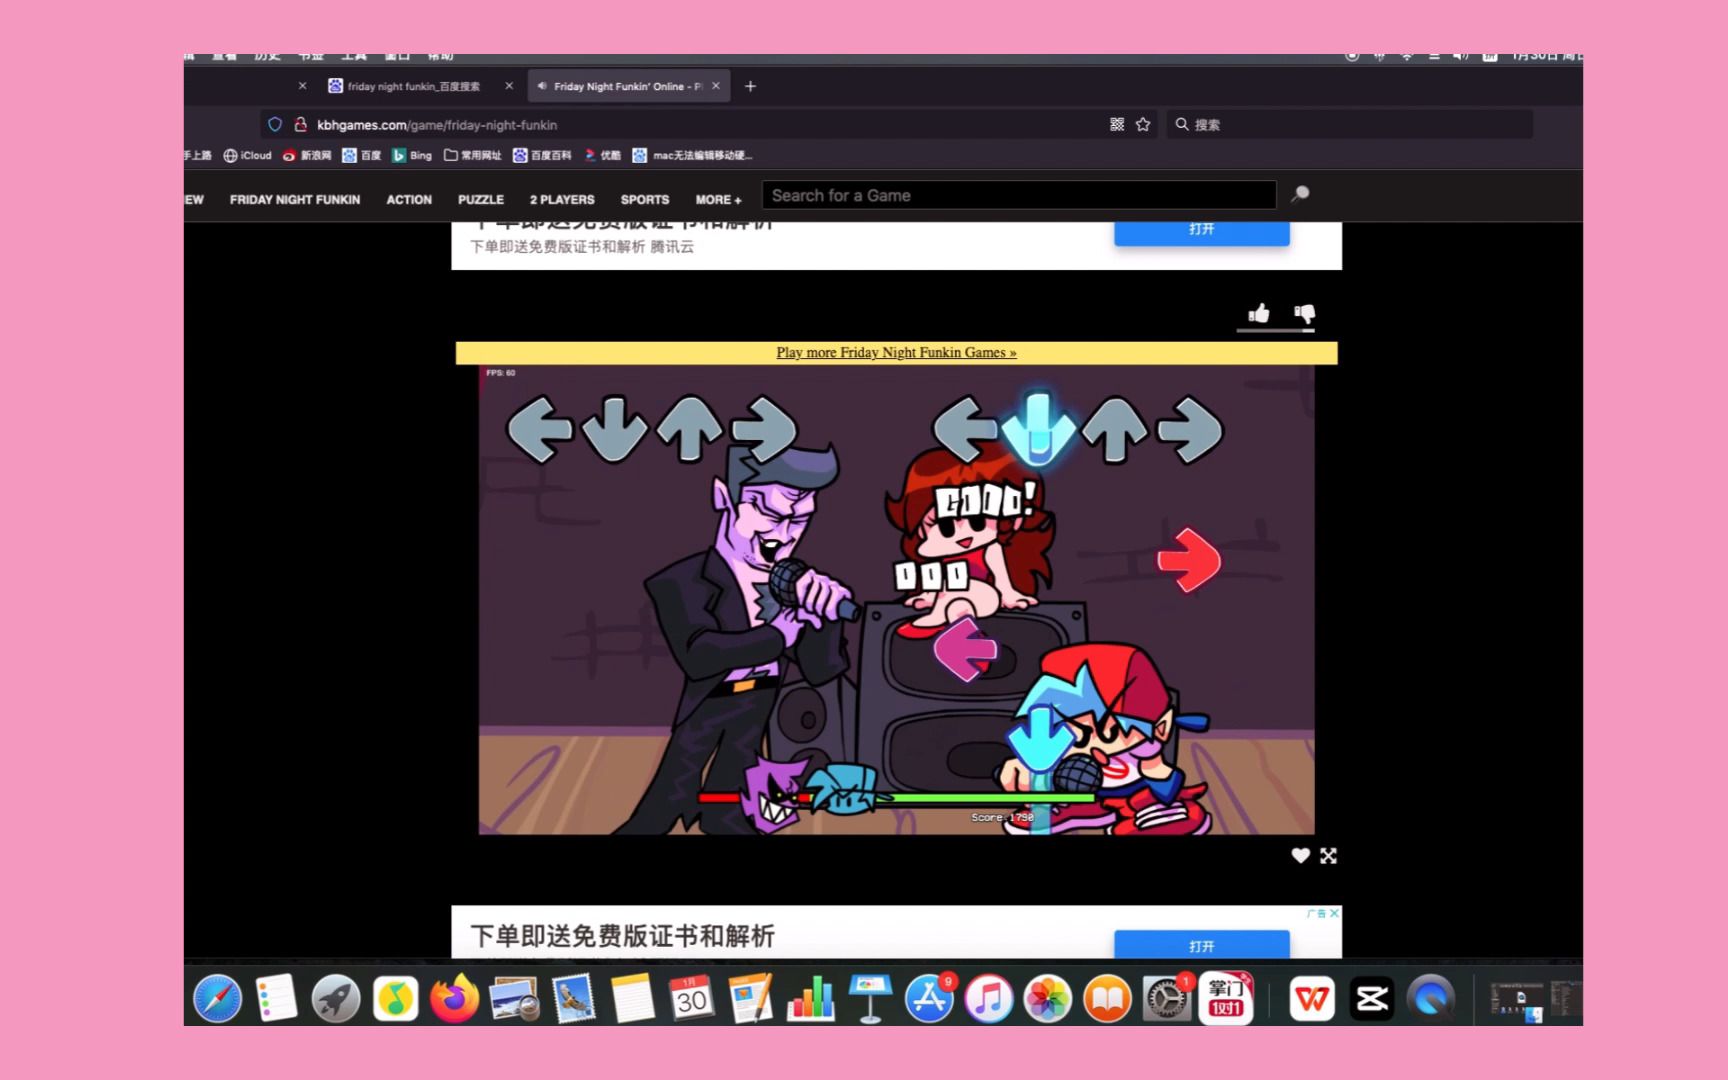Screen dimensions: 1728x1080
Task: Open Launchpad rocket icon in dock
Action: tap(335, 998)
